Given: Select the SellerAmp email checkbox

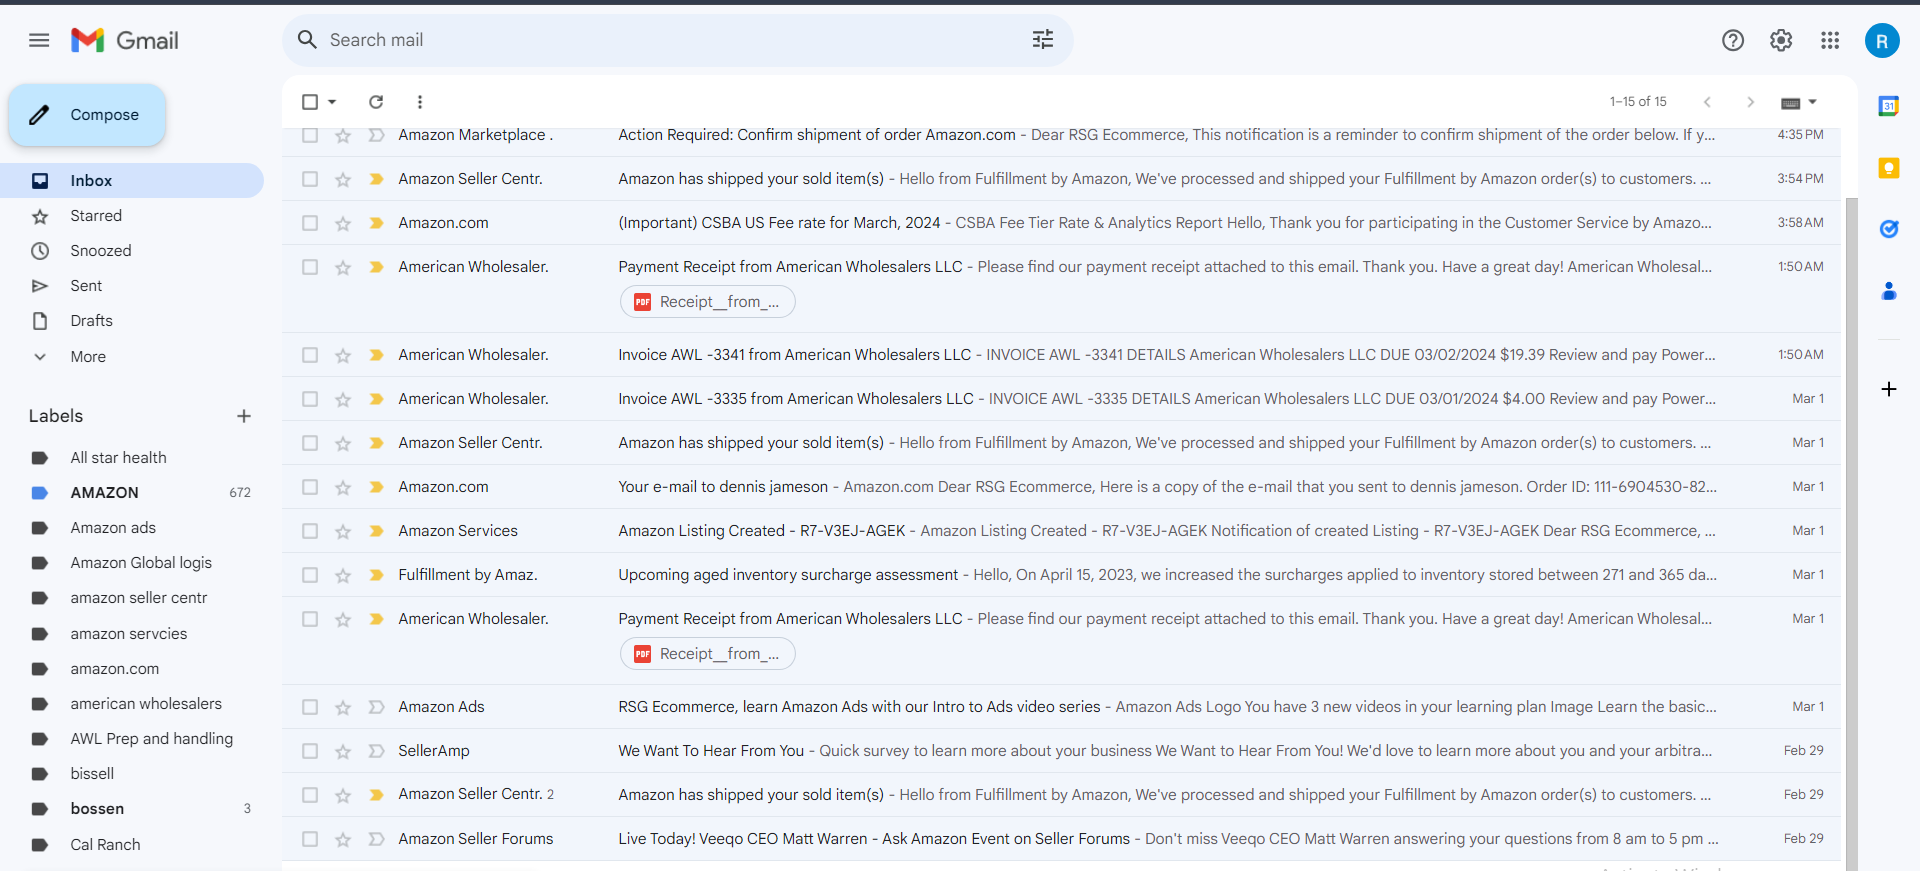Looking at the screenshot, I should point(310,751).
